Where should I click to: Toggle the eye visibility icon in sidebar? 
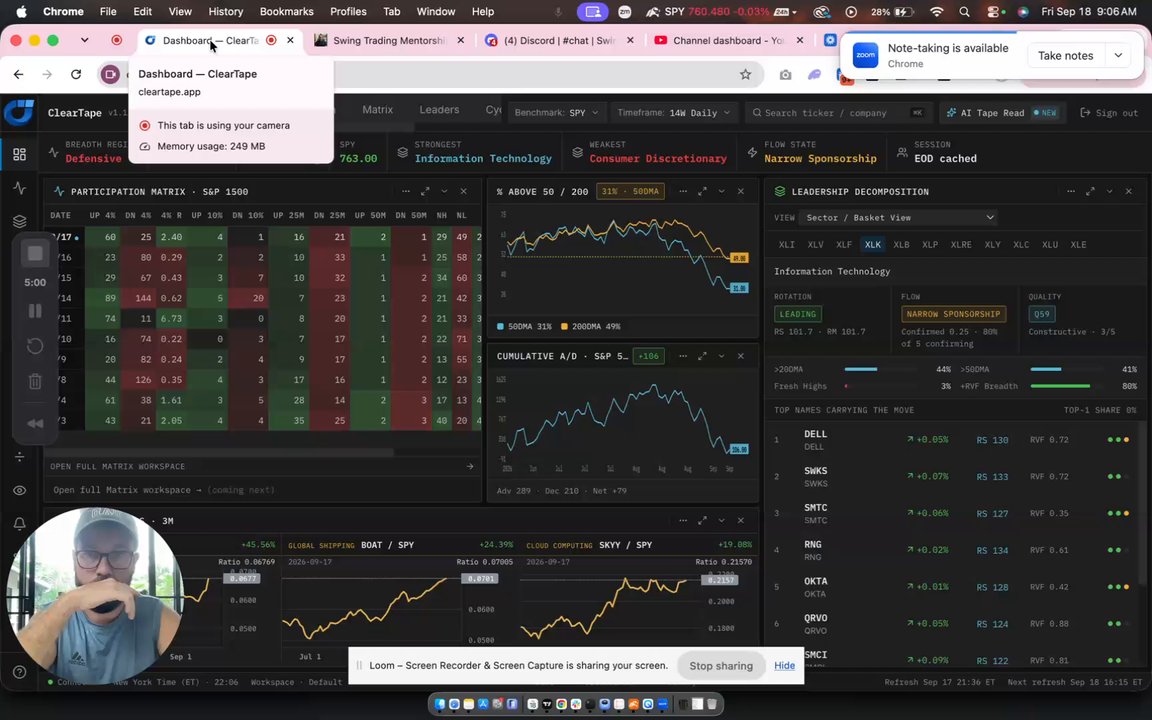(x=20, y=490)
